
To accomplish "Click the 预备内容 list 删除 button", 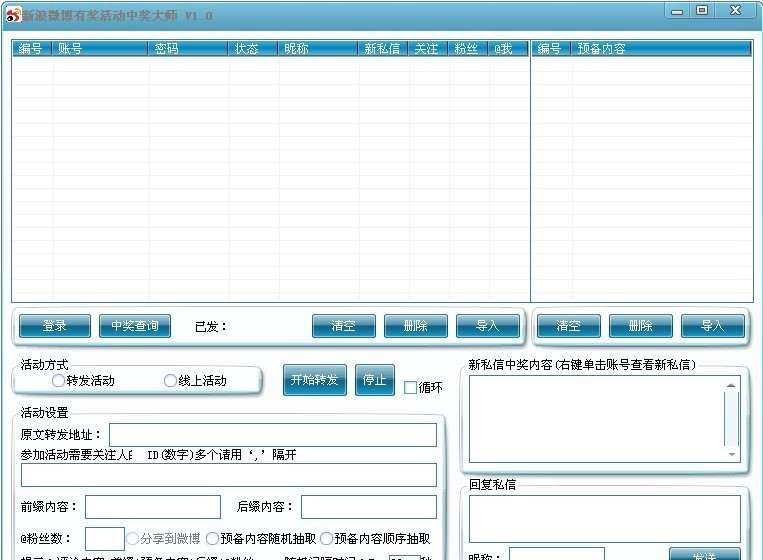I will point(641,325).
